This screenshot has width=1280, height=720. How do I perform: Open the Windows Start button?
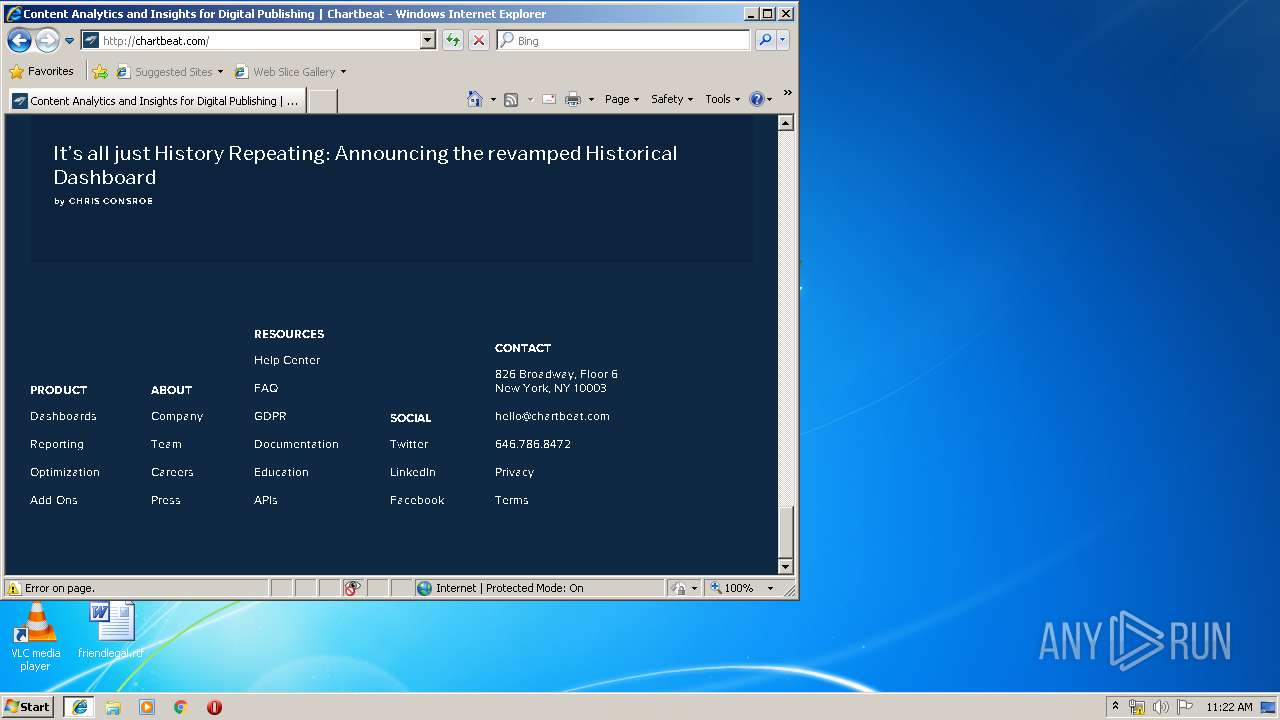28,706
